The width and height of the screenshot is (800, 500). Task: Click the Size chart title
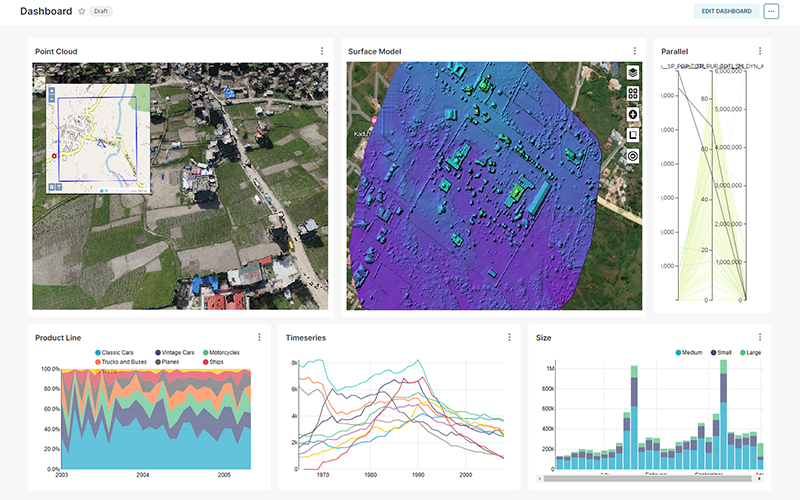[x=543, y=338]
